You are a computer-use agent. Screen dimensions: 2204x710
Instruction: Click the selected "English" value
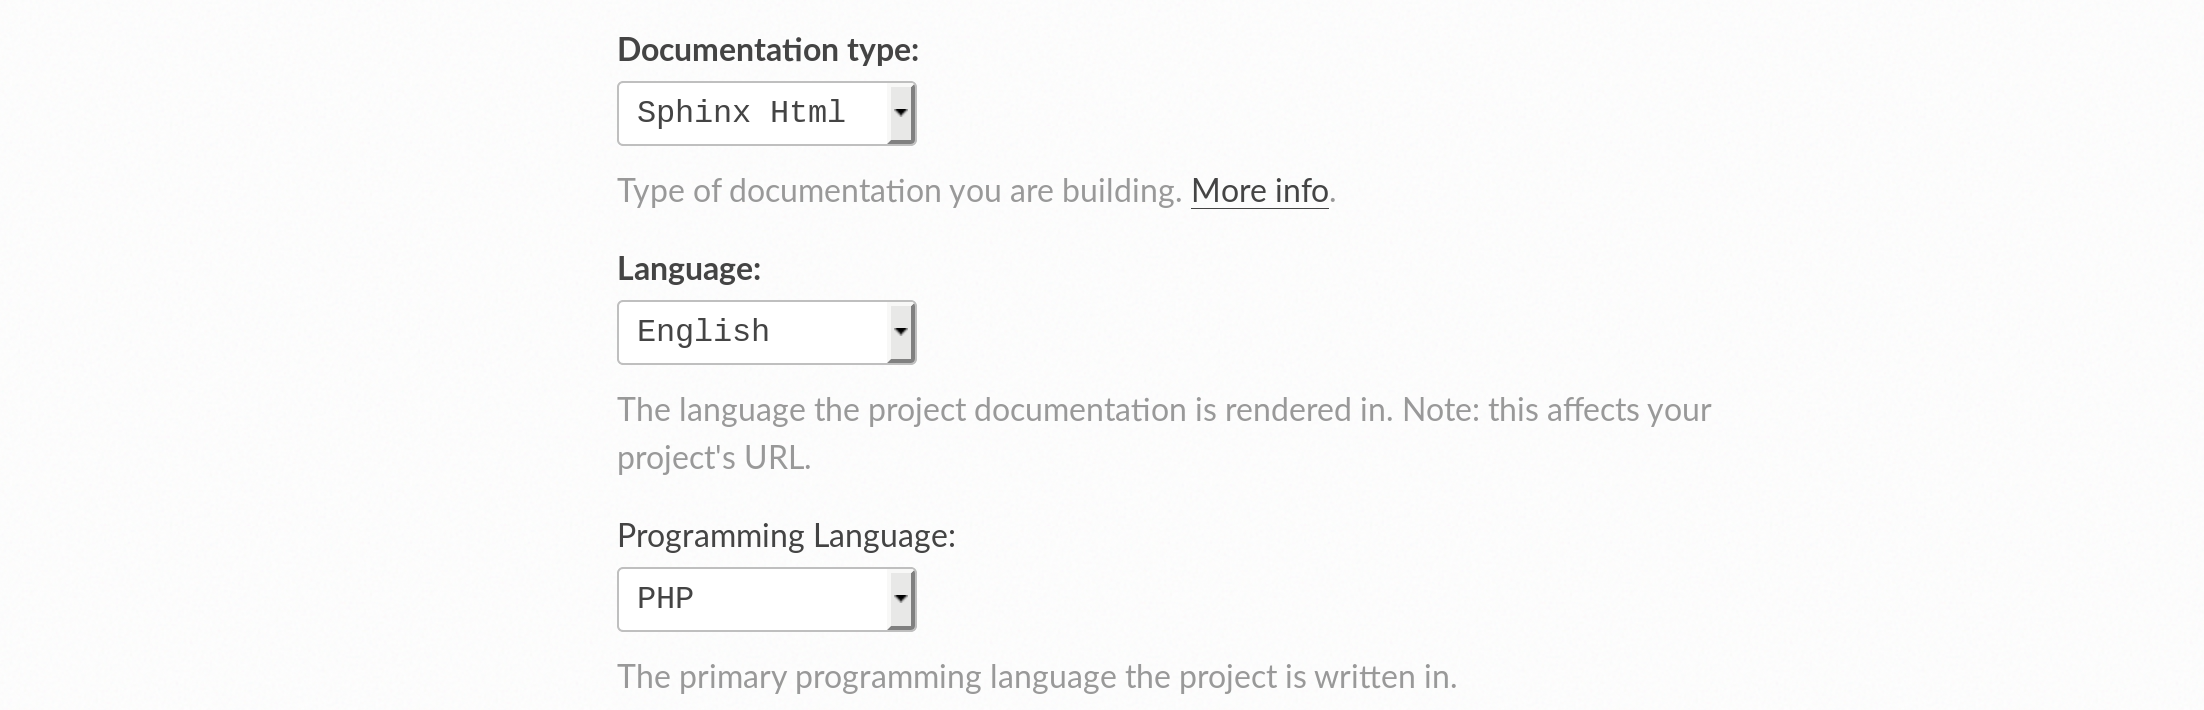(x=703, y=332)
